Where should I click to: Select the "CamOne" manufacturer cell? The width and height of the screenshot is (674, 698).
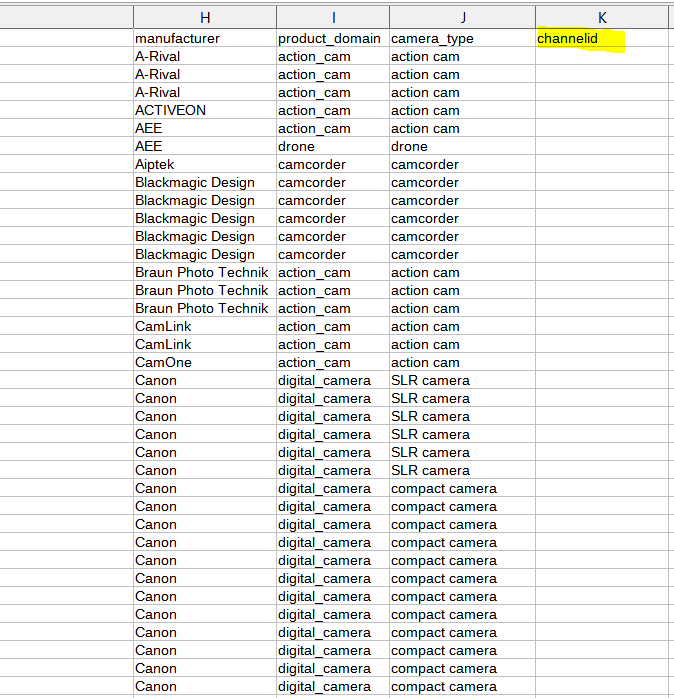coord(205,362)
